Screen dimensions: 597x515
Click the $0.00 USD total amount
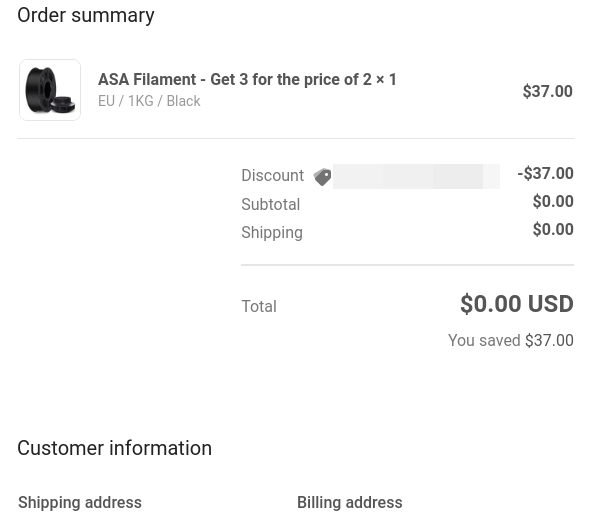pos(517,304)
